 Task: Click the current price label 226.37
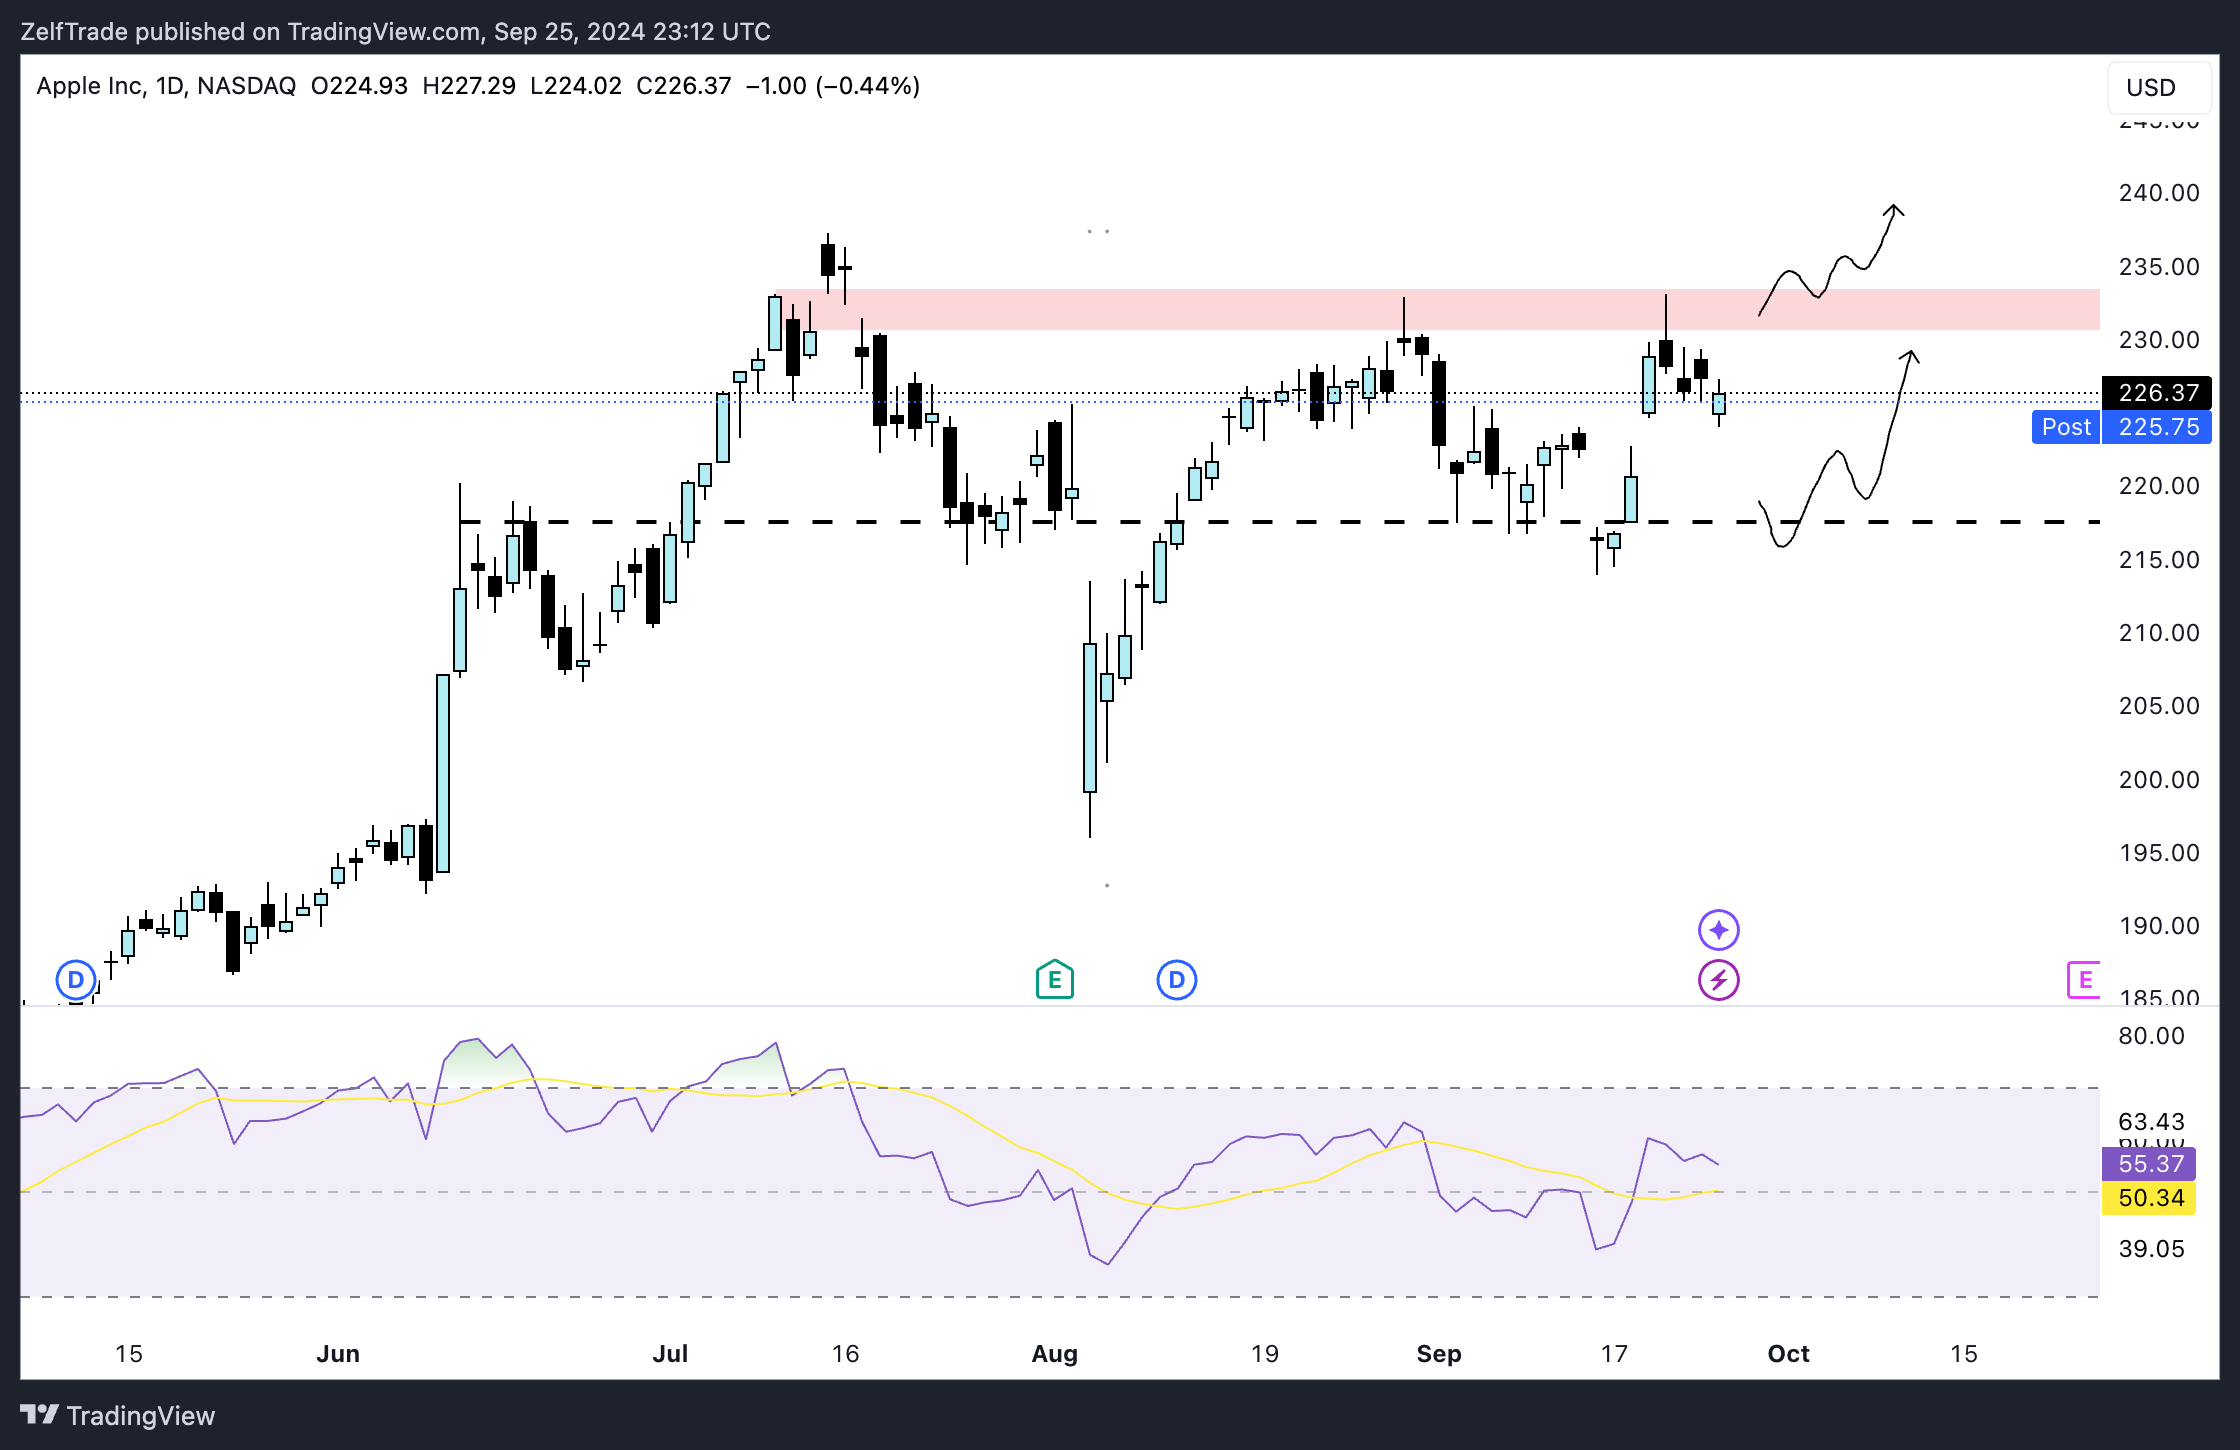pos(2157,393)
